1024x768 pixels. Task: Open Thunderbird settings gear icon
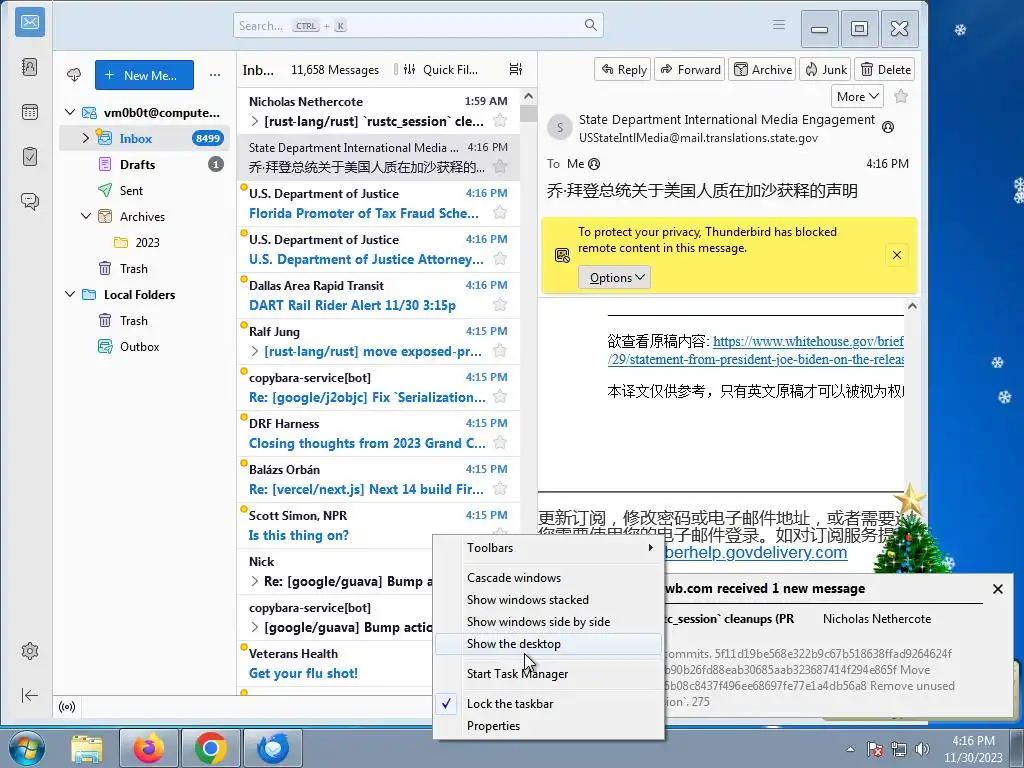click(30, 651)
